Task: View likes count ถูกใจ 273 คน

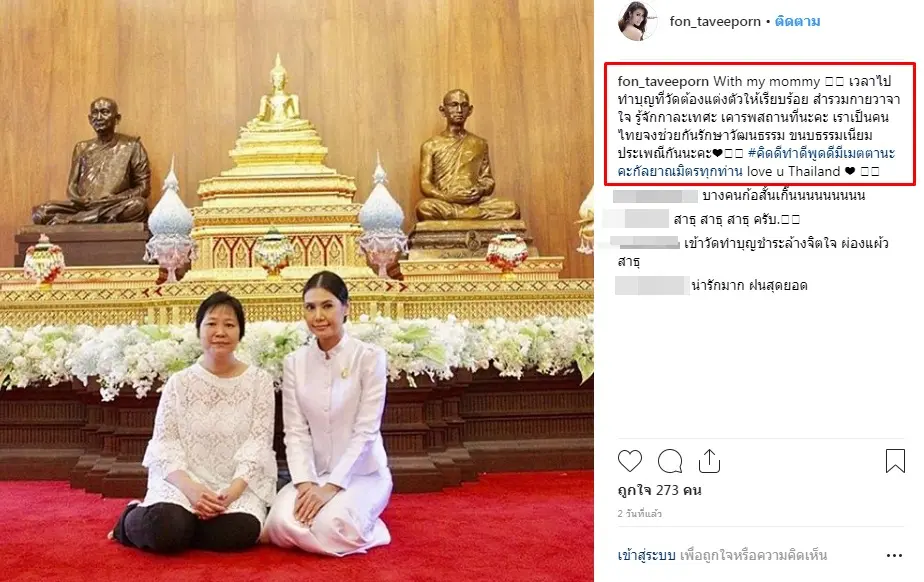Action: click(659, 490)
